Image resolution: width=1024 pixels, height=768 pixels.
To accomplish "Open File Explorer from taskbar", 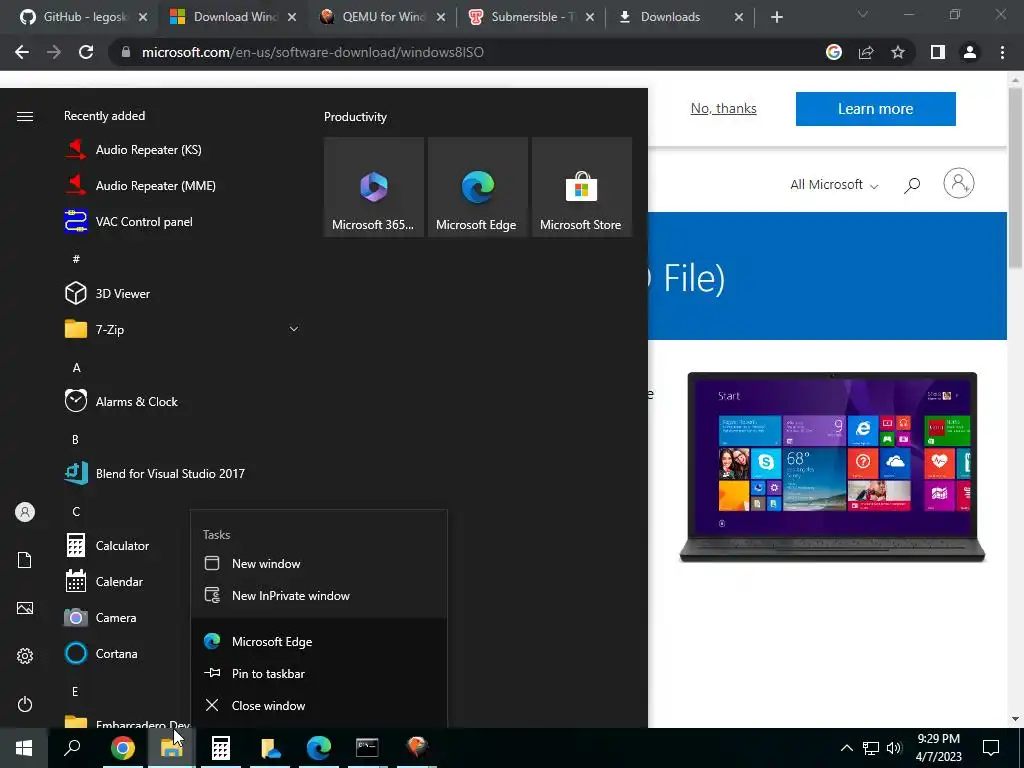I will coord(171,747).
